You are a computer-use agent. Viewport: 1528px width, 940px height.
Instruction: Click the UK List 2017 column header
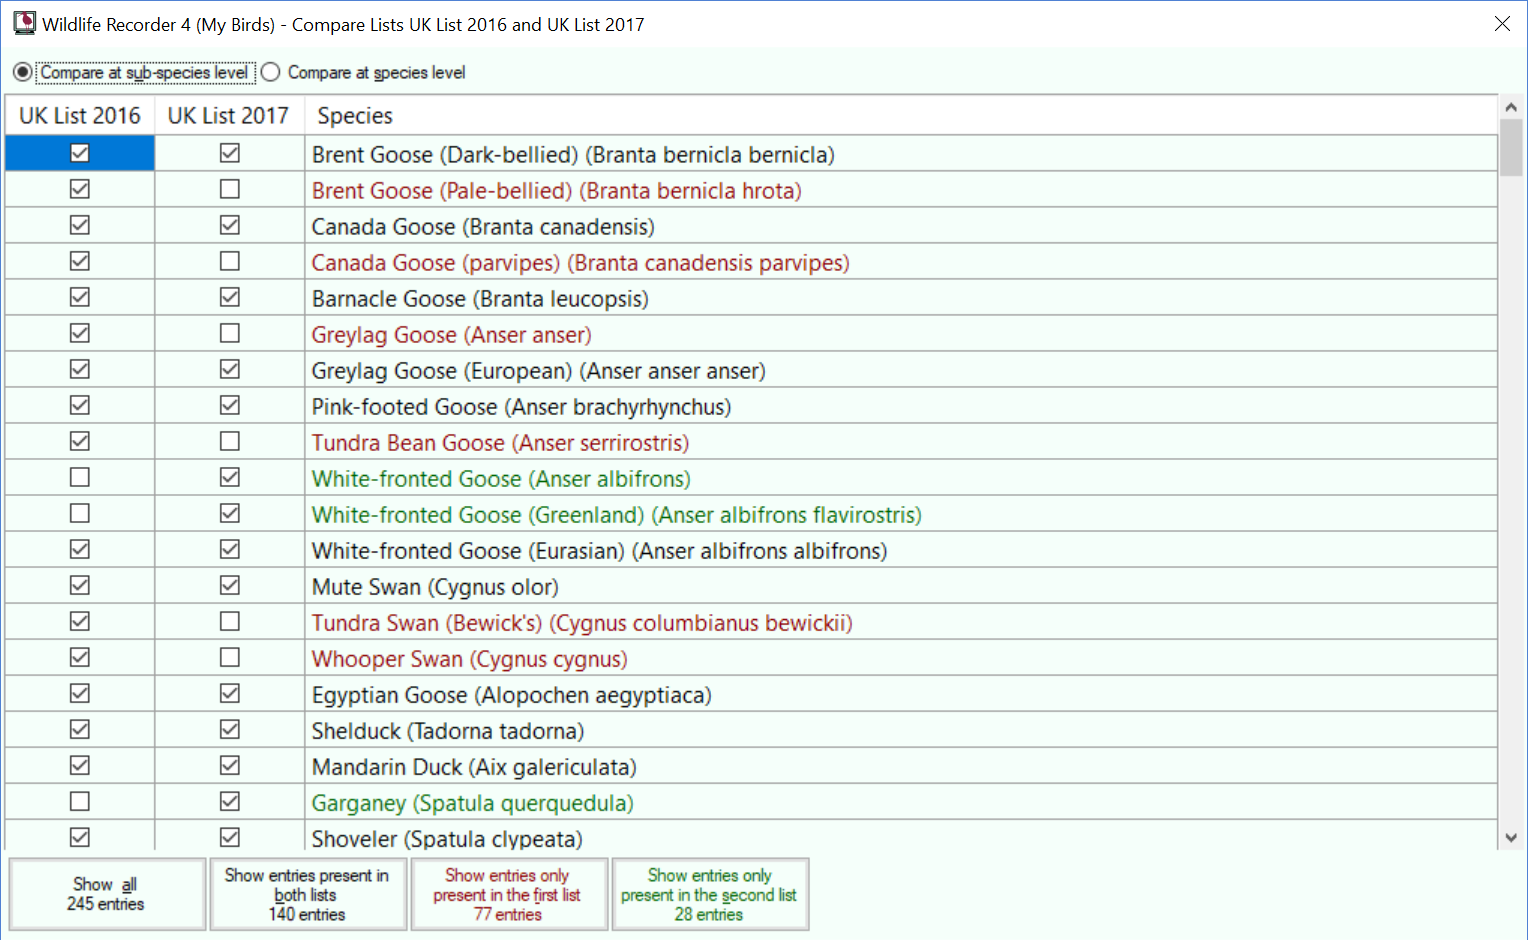coord(229,115)
